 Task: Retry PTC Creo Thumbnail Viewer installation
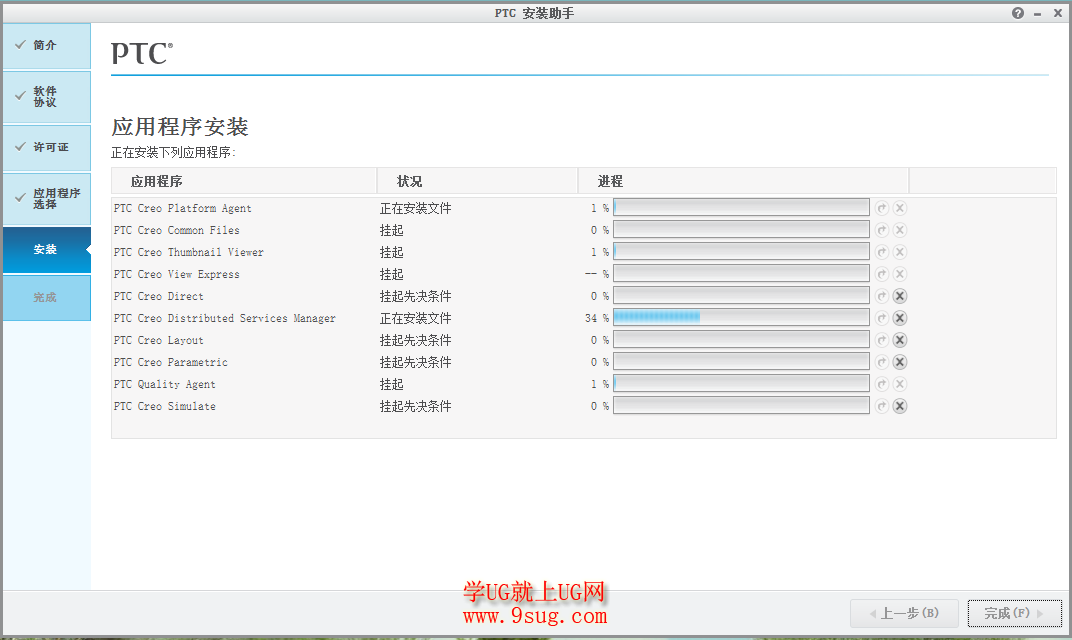(x=882, y=252)
